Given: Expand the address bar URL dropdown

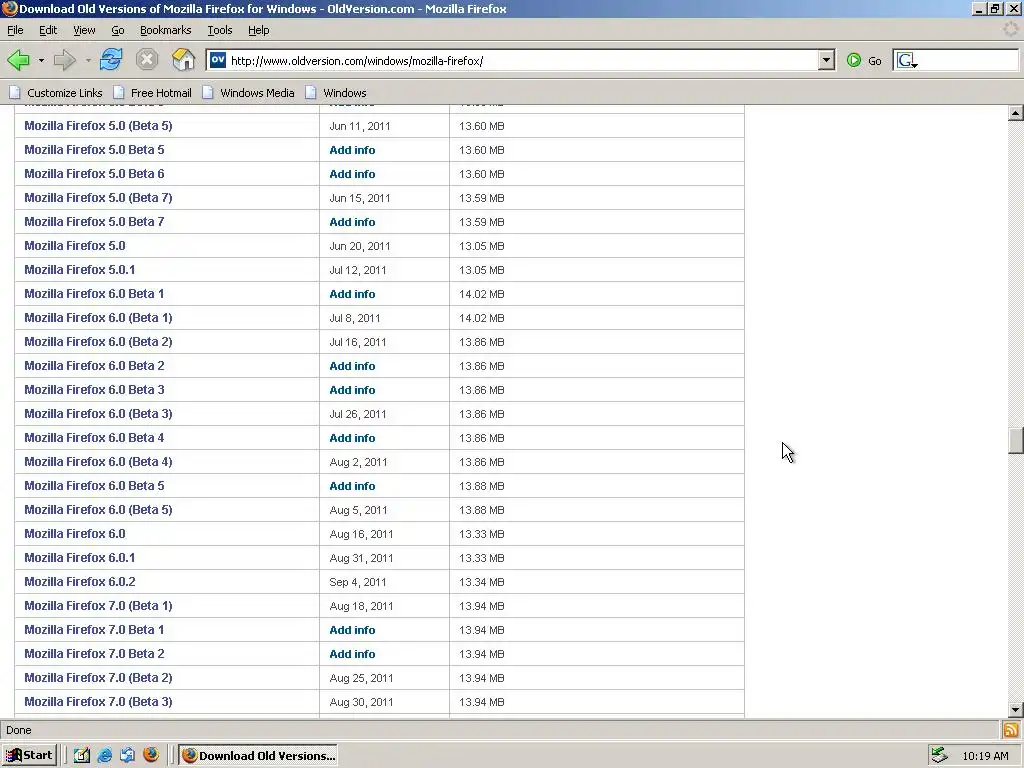Looking at the screenshot, I should [826, 61].
